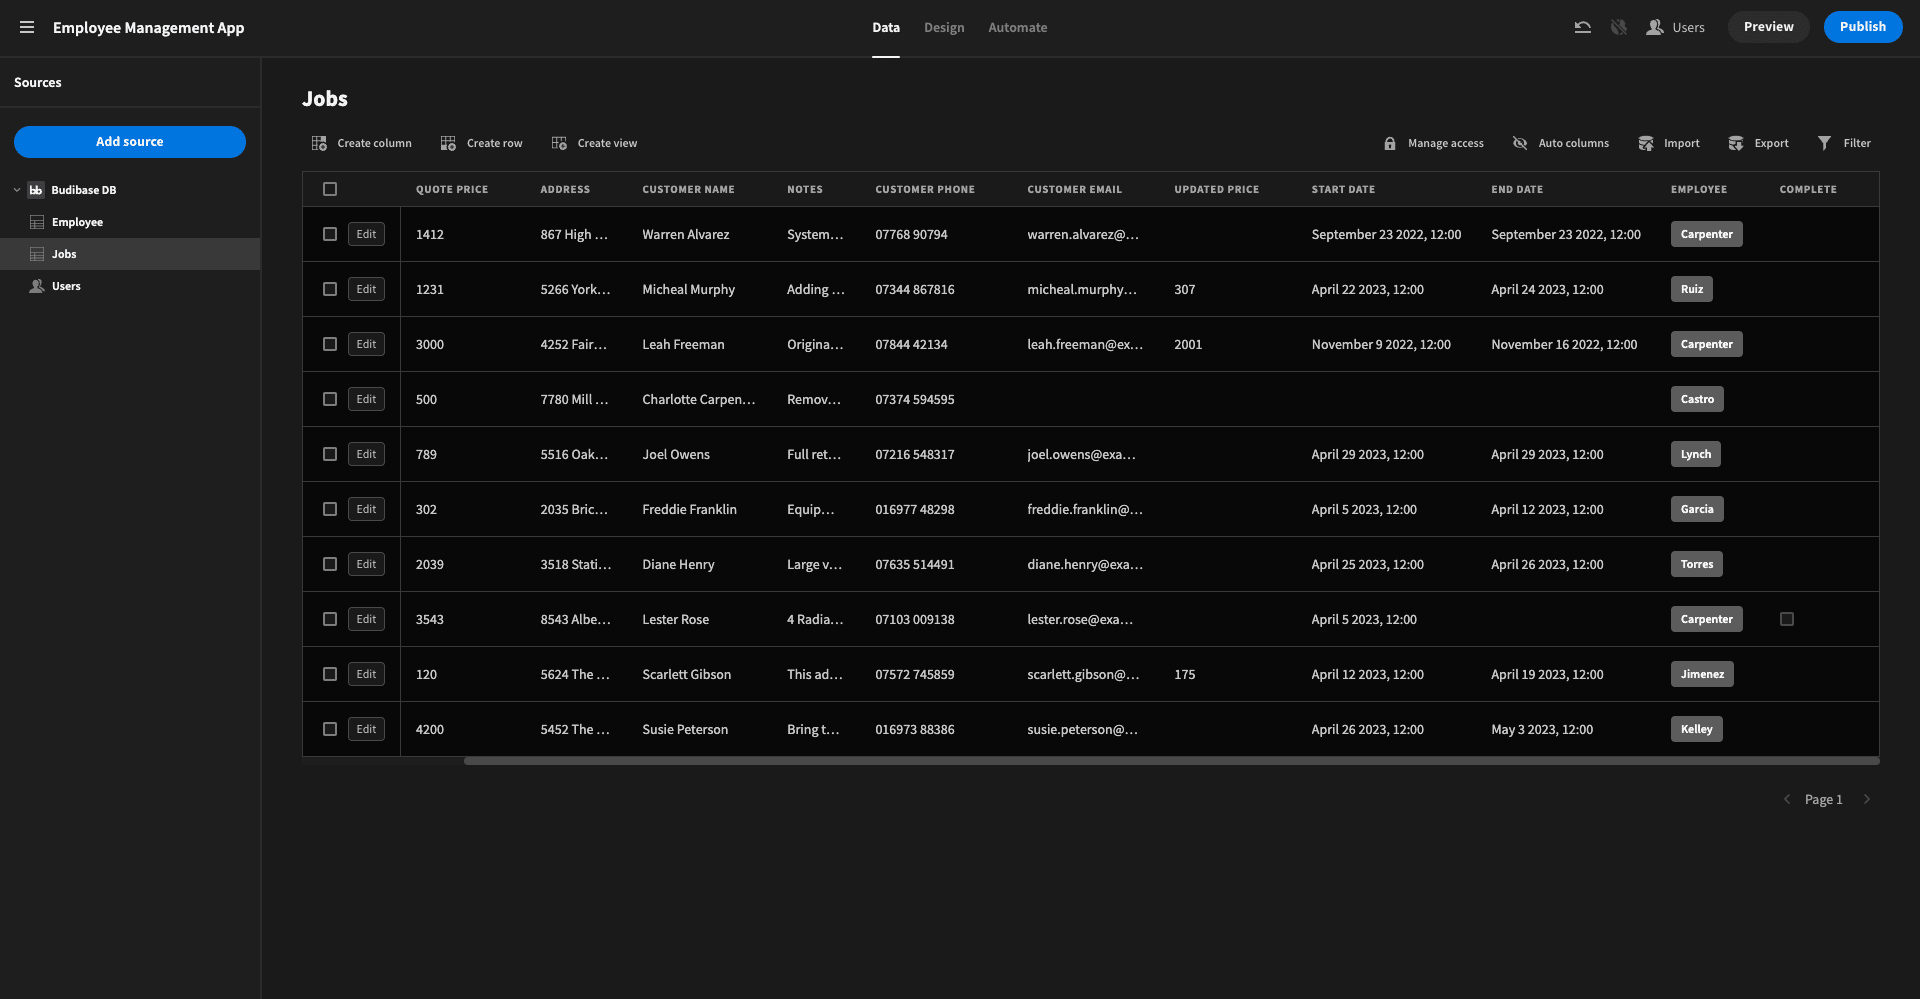Click the Jimenez employee tag
The width and height of the screenshot is (1920, 999).
coord(1702,674)
